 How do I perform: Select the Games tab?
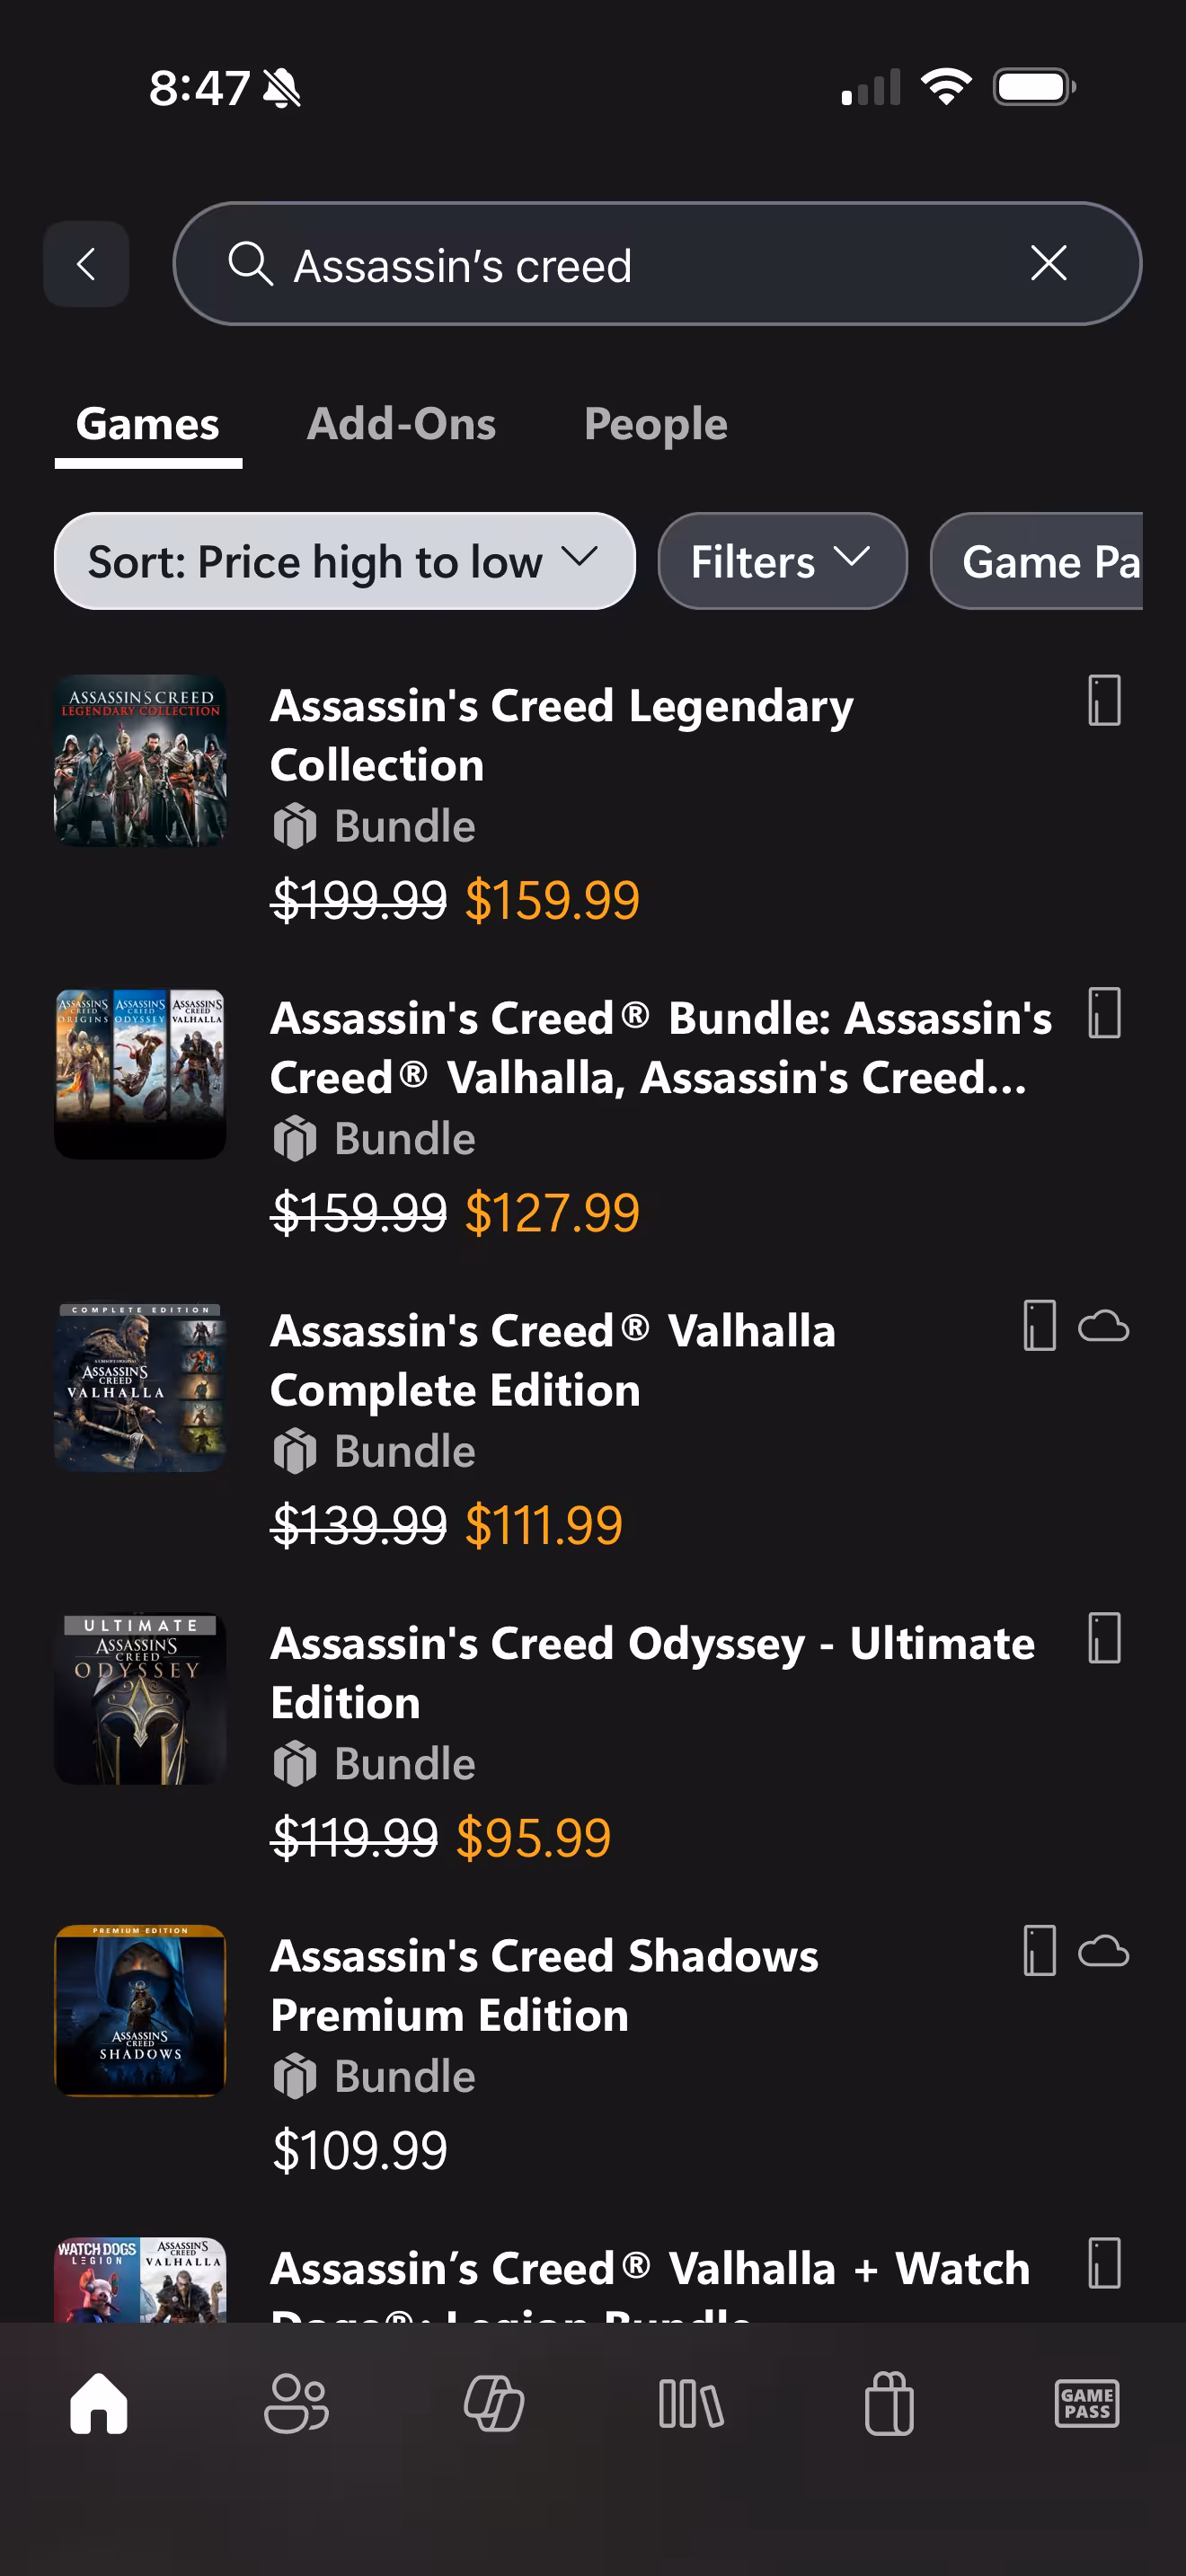tap(148, 425)
